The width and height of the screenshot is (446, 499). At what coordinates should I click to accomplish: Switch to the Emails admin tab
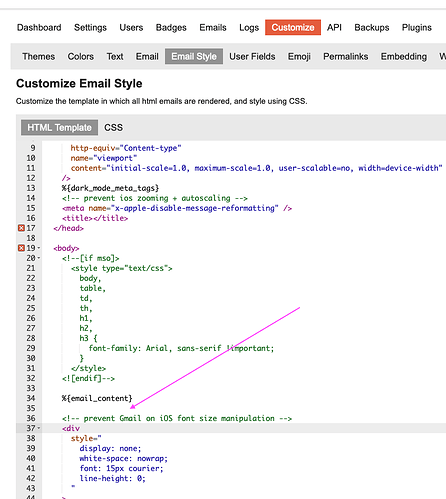(213, 27)
